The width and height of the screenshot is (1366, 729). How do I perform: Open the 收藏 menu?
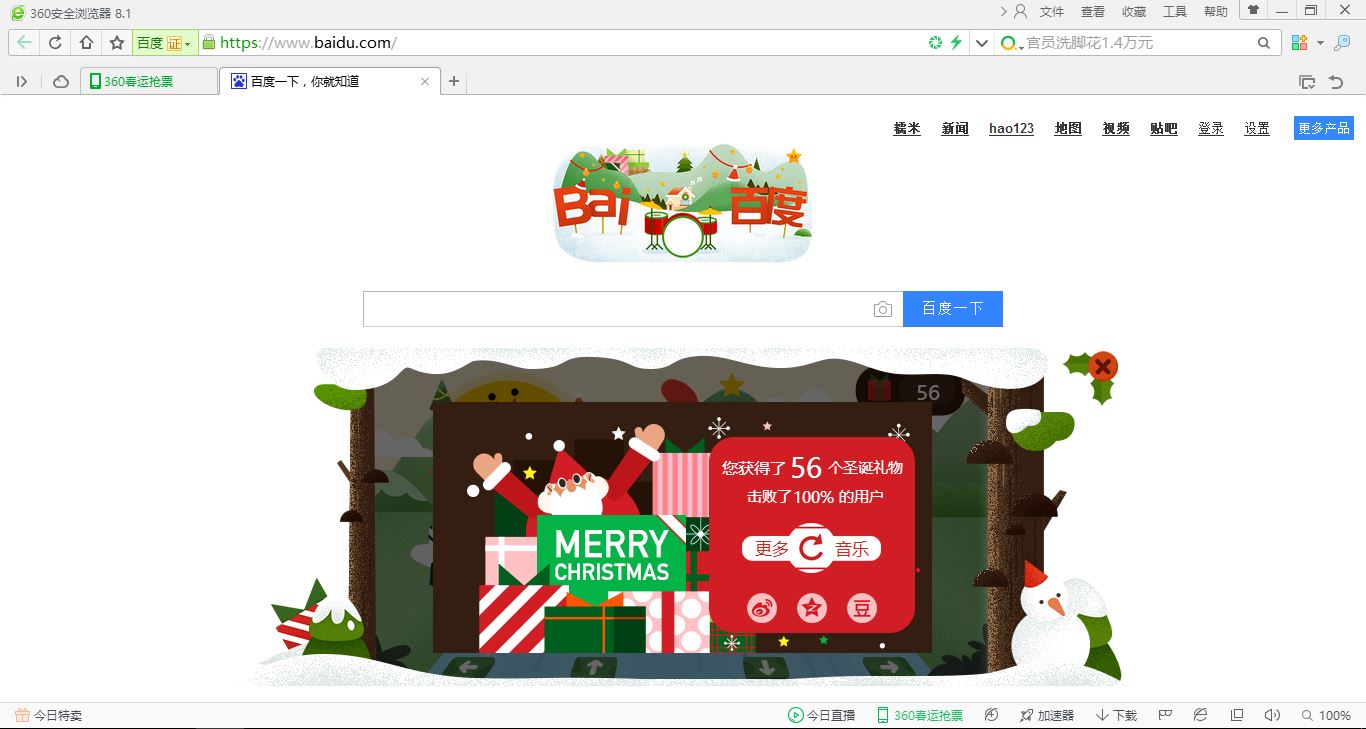(1134, 12)
